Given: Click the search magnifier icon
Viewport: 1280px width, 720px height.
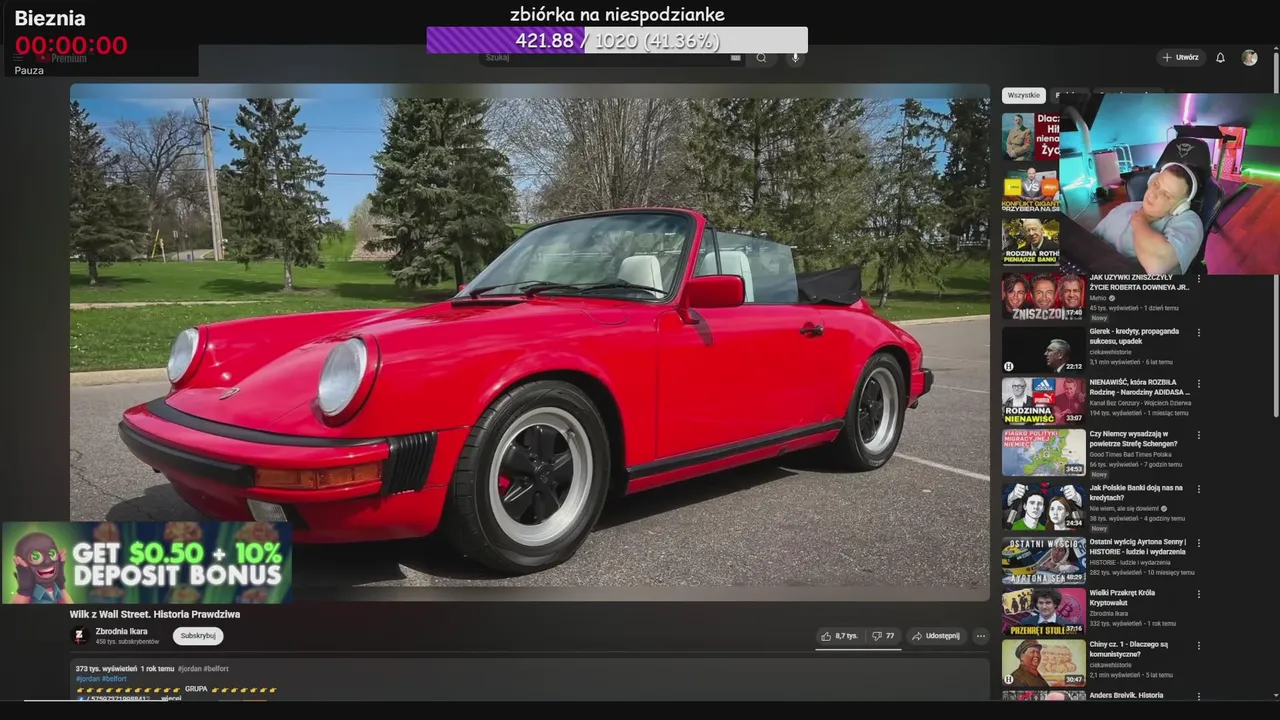Looking at the screenshot, I should coord(761,58).
